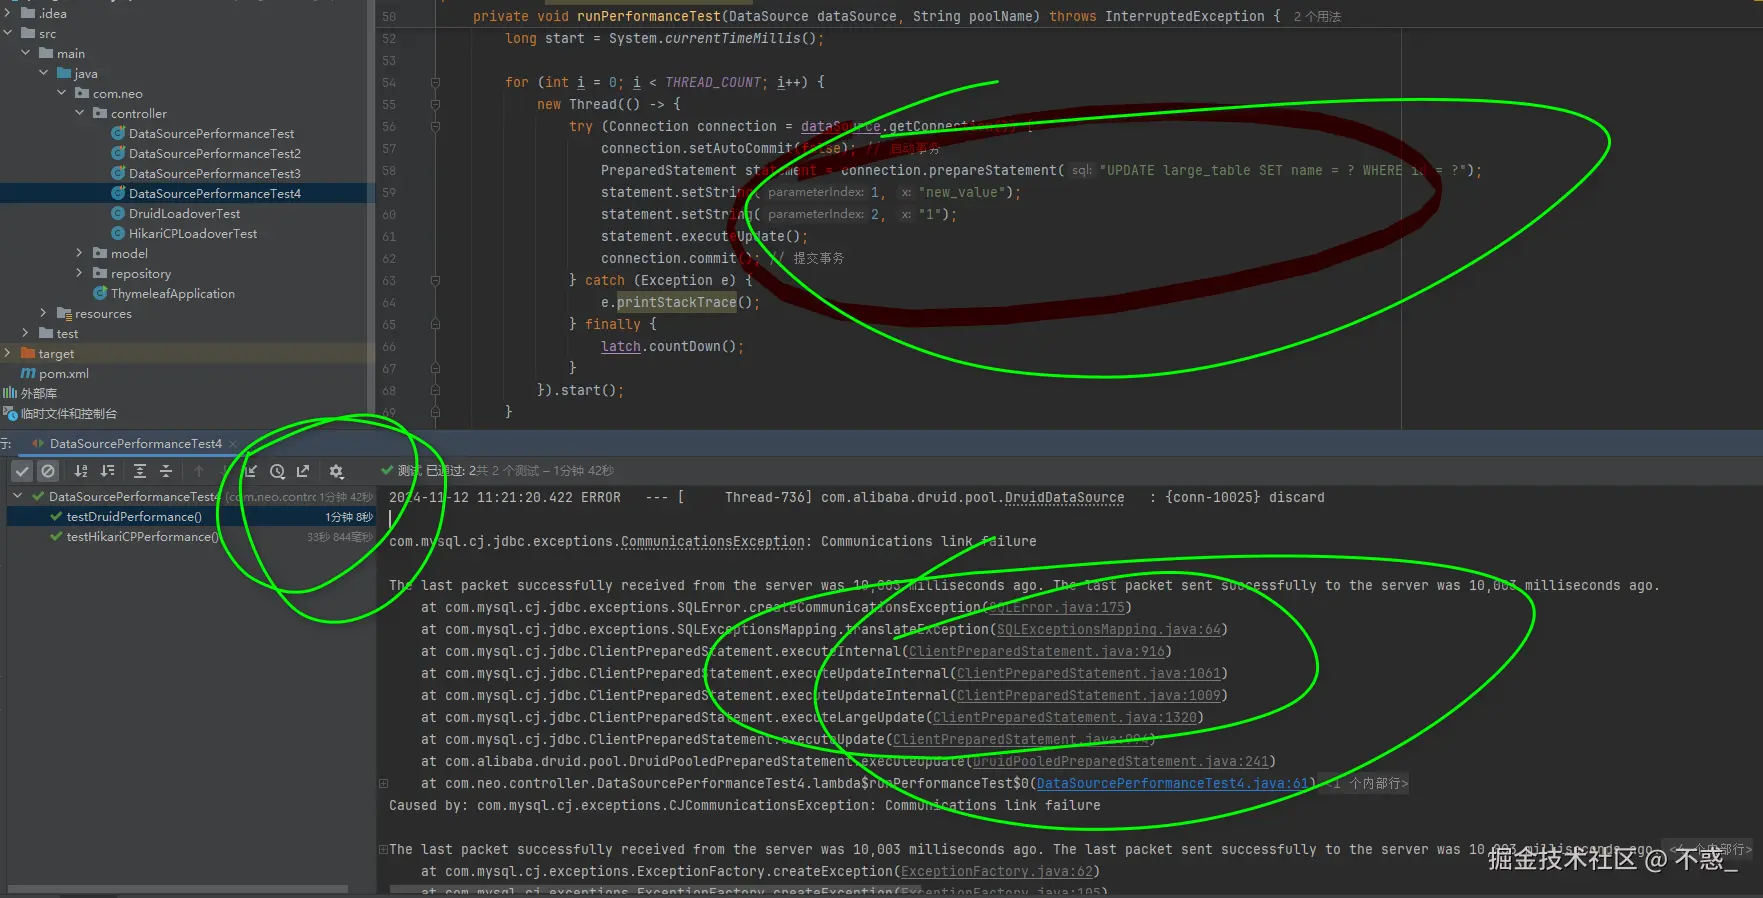
Task: Open ClientPreparedStatement.java:1061 link
Action: coord(1089,673)
